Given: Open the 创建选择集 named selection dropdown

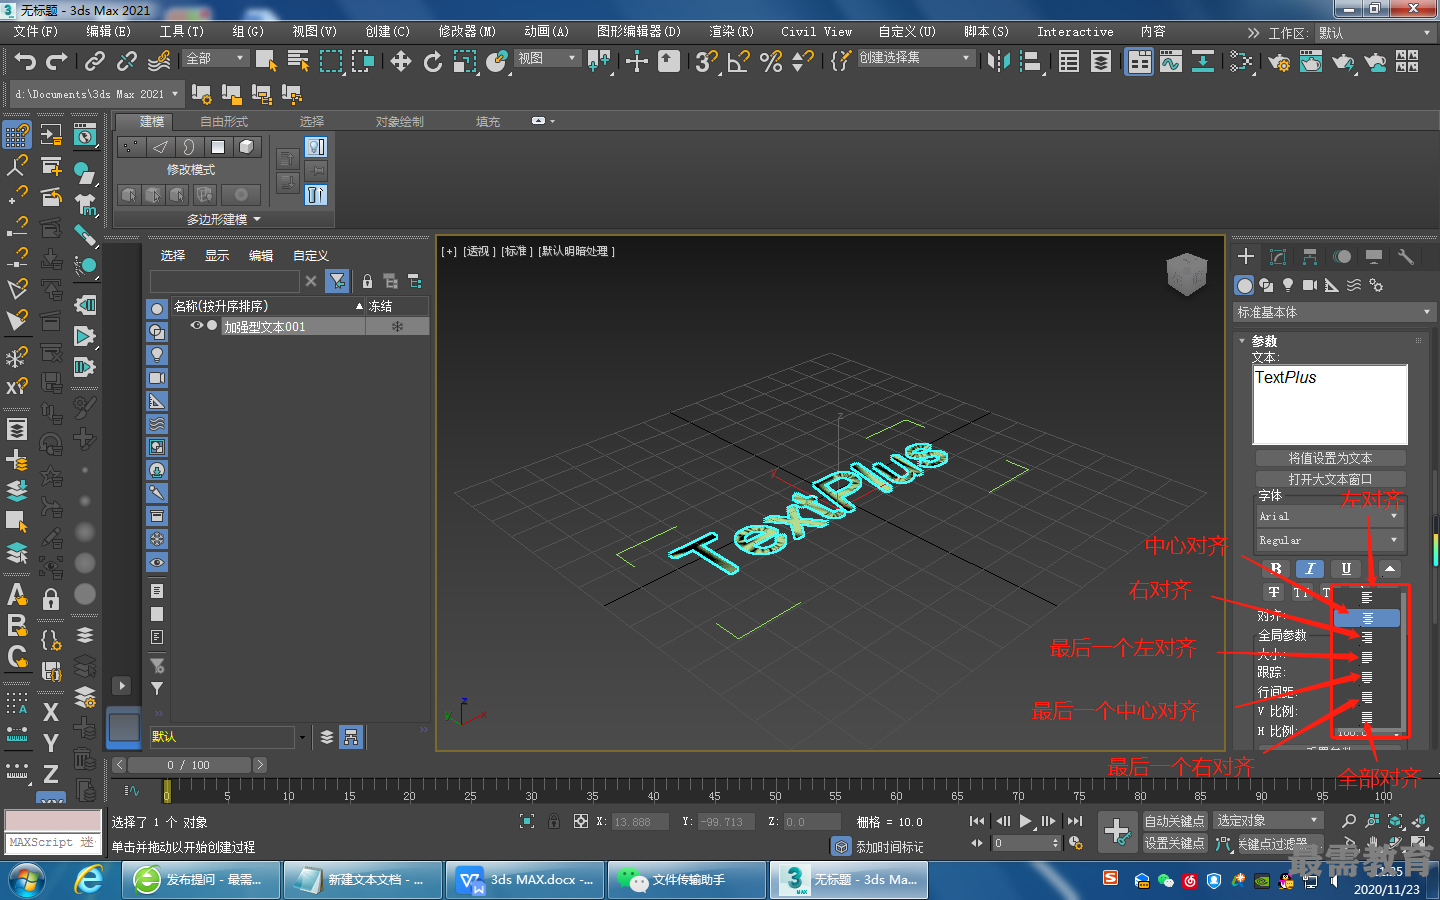Looking at the screenshot, I should tap(915, 58).
